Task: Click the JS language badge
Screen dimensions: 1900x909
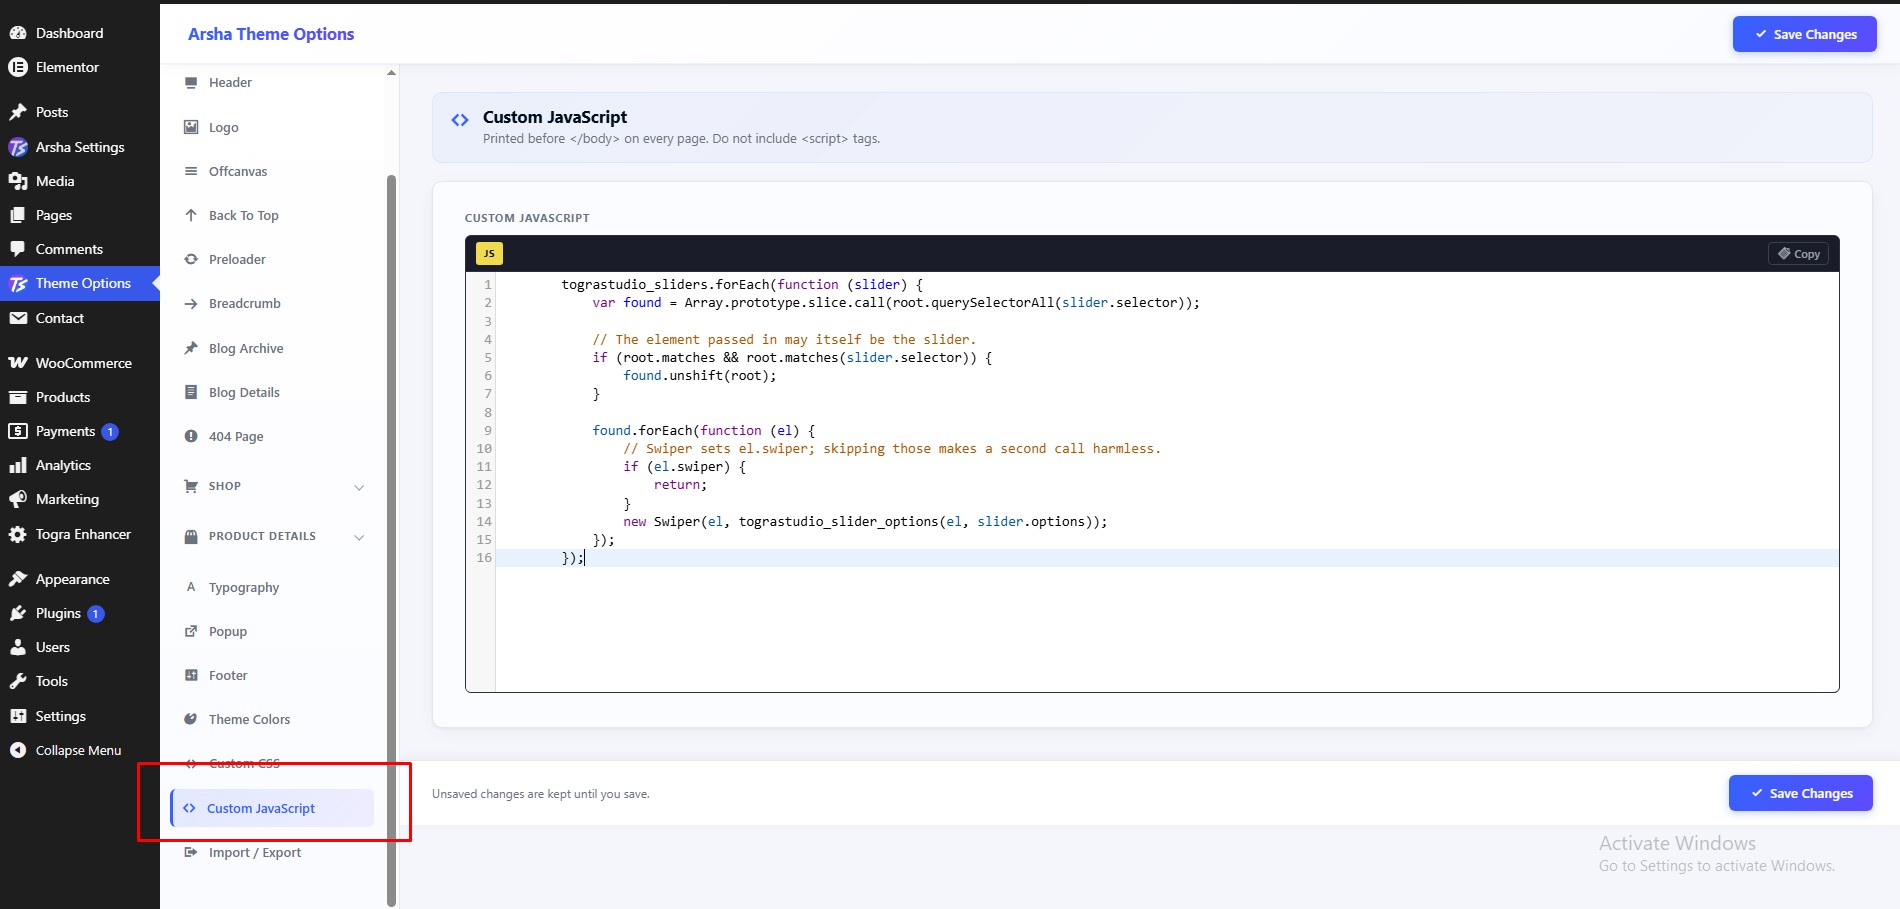Action: click(x=489, y=254)
